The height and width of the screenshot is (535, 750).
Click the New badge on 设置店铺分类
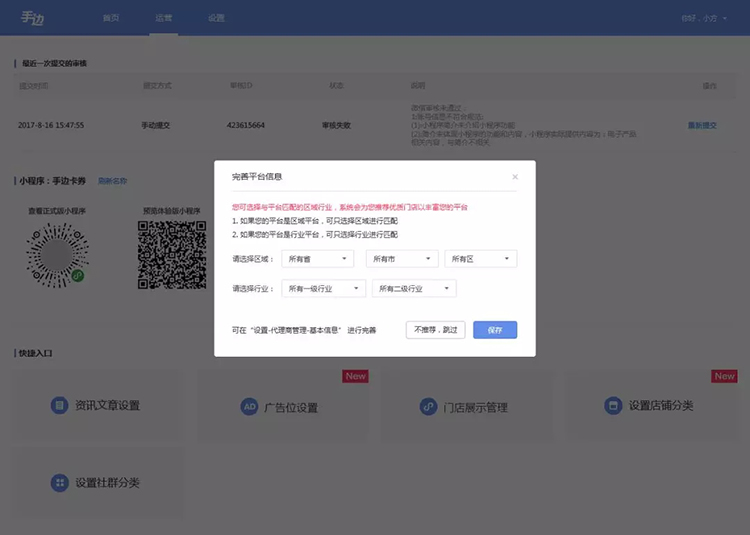click(725, 376)
